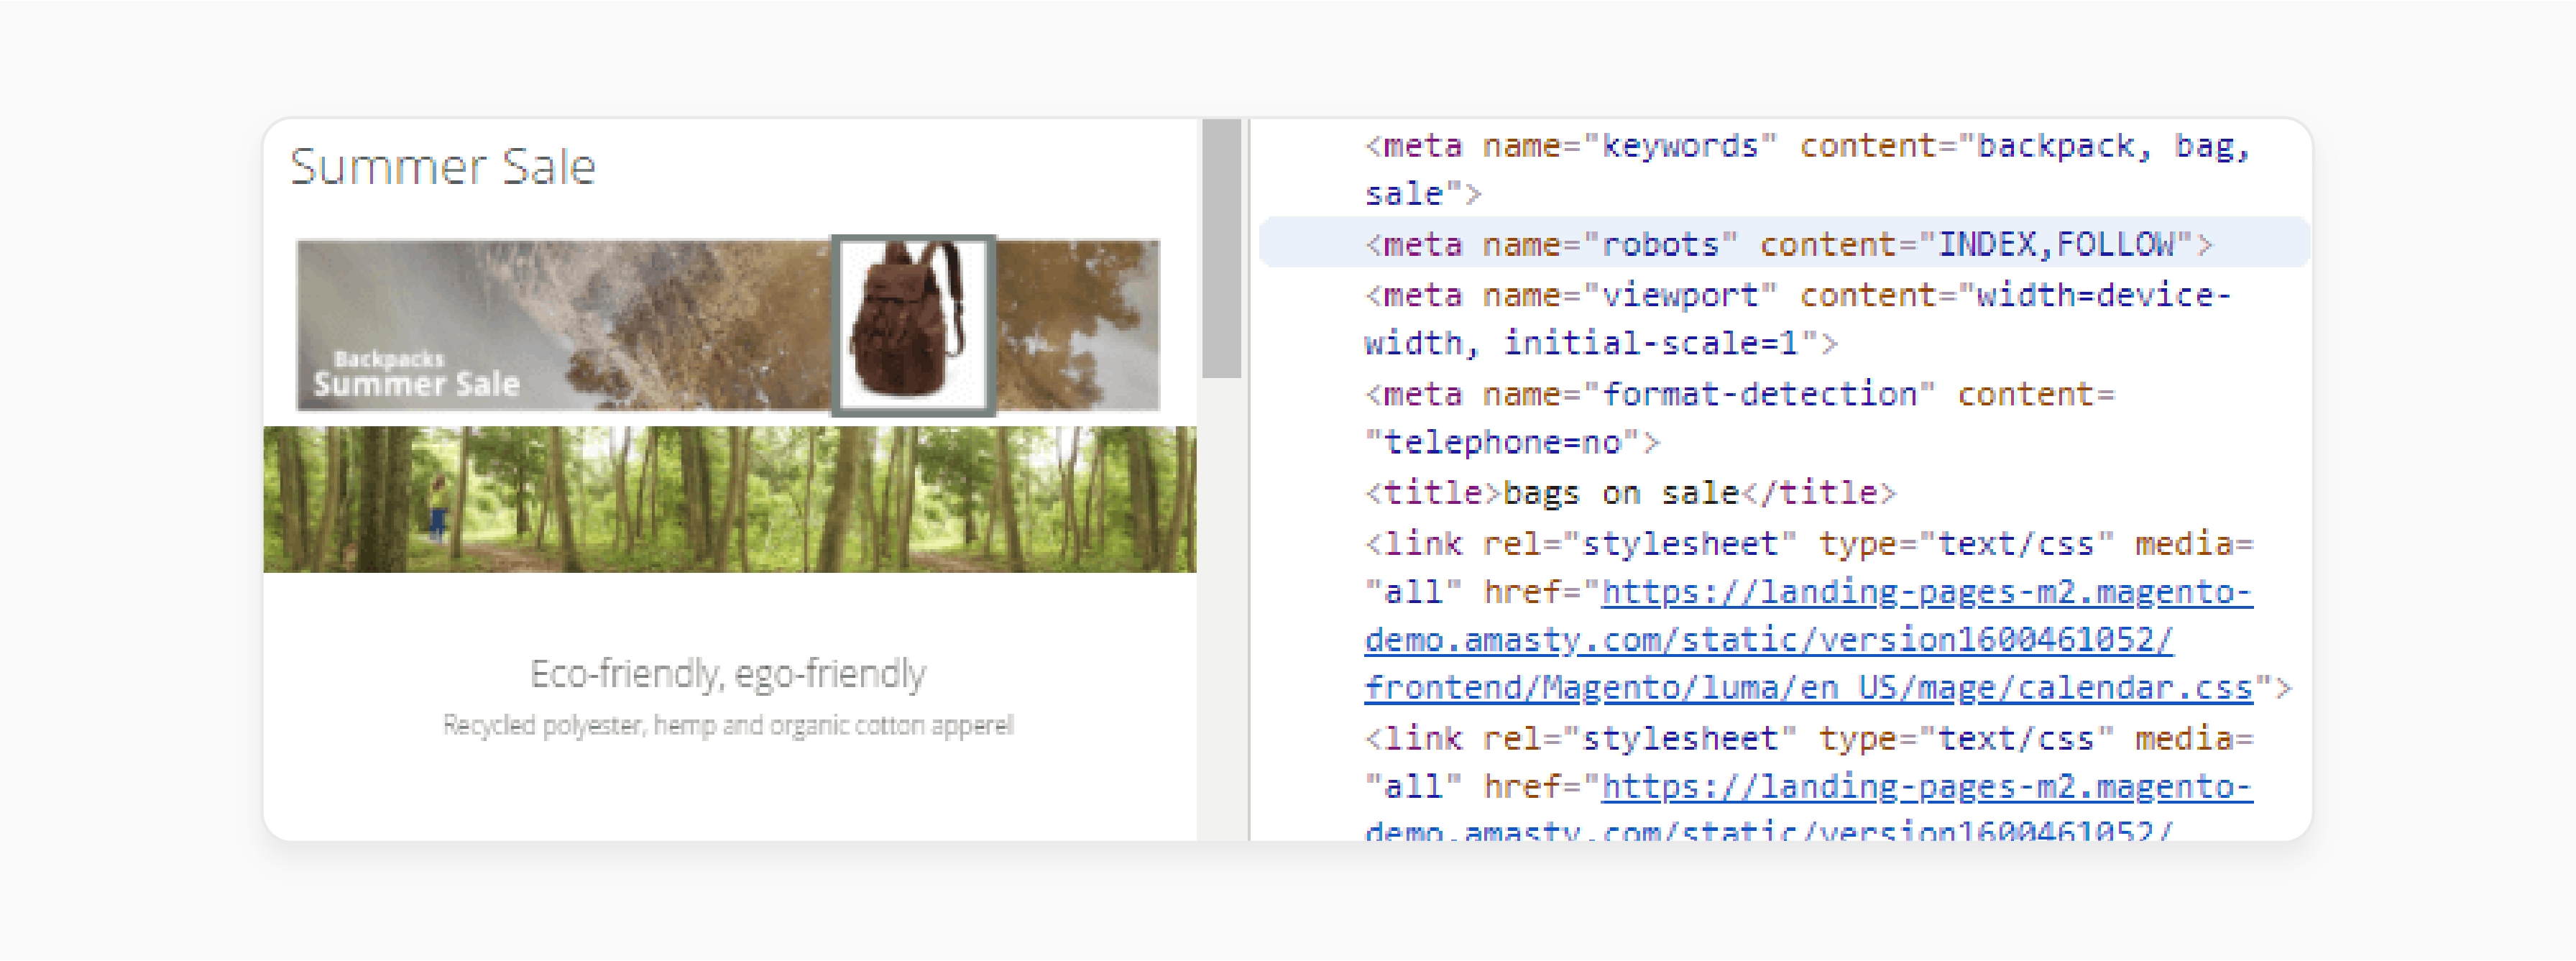Screen dimensions: 2576x961
Task: Open the Backpacks Summer Sale banner
Action: pos(728,325)
